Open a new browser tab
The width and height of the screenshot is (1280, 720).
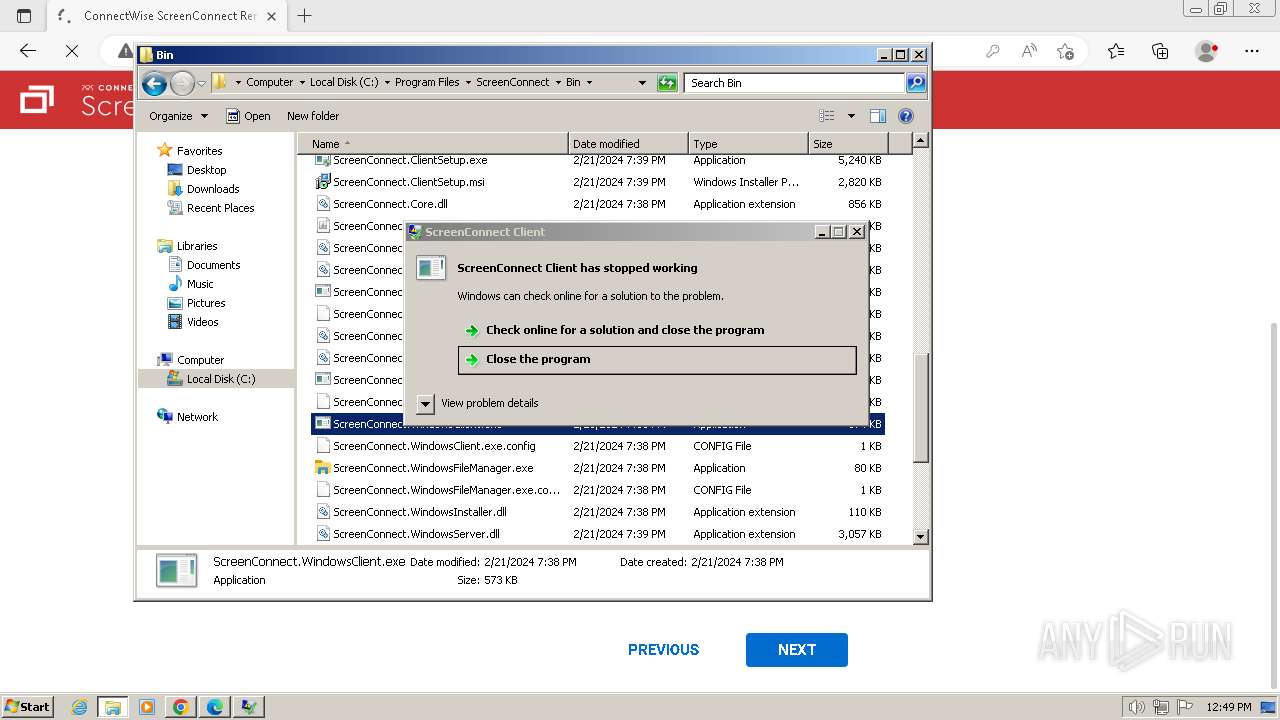click(305, 15)
